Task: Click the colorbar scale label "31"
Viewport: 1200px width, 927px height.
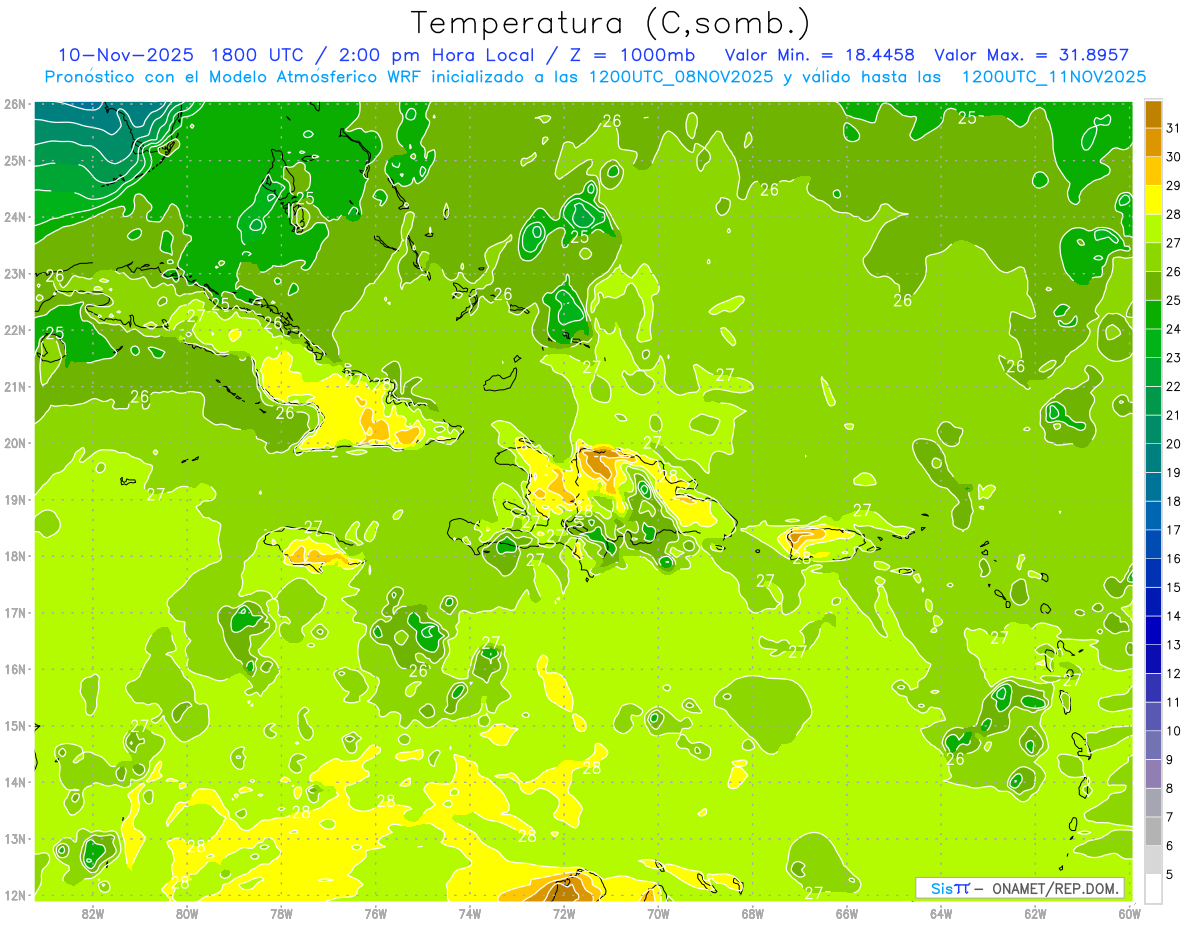Action: coord(1173,128)
